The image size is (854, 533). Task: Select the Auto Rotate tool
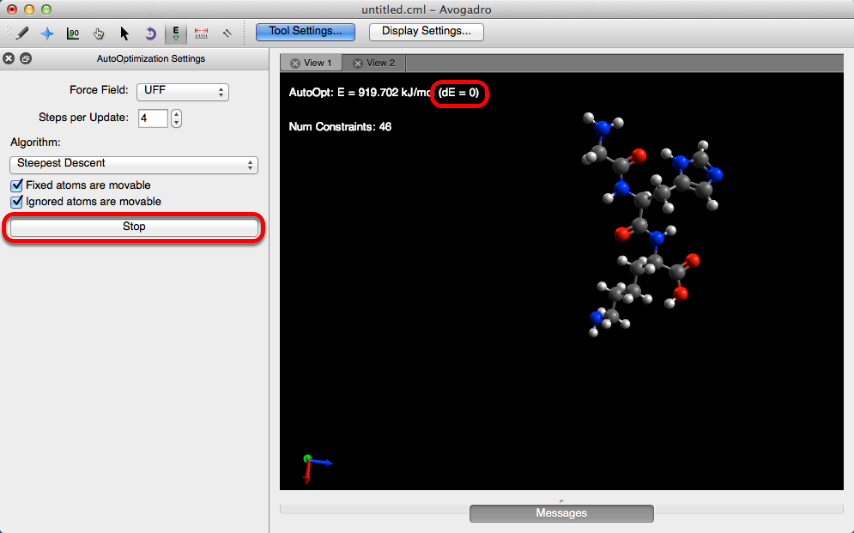coord(150,32)
